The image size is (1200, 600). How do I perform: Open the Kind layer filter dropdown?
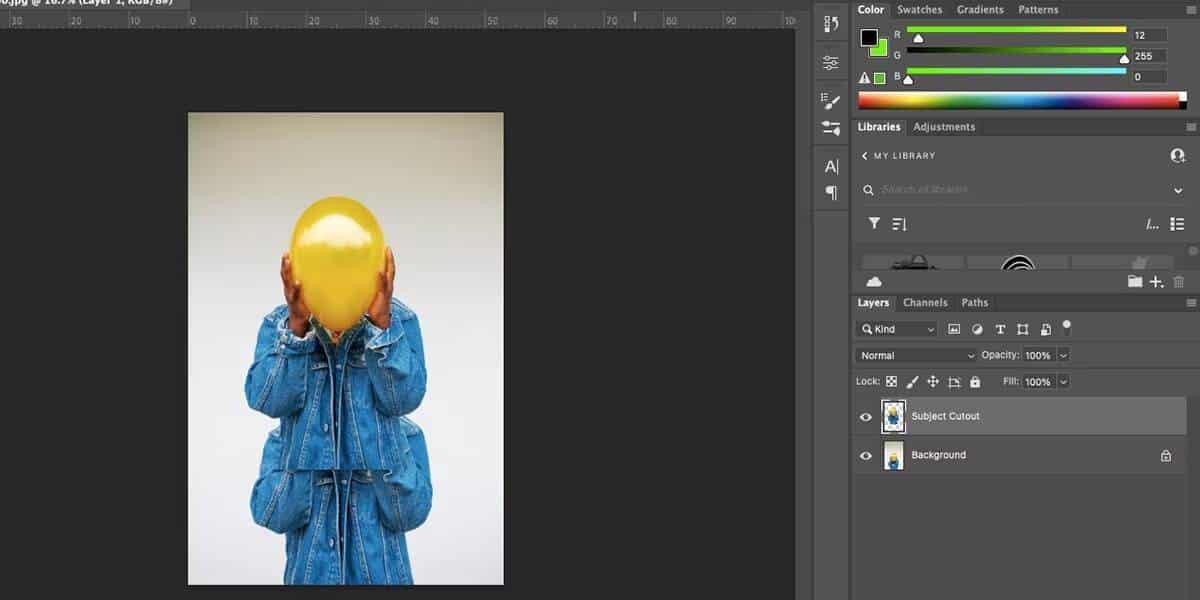pos(895,328)
